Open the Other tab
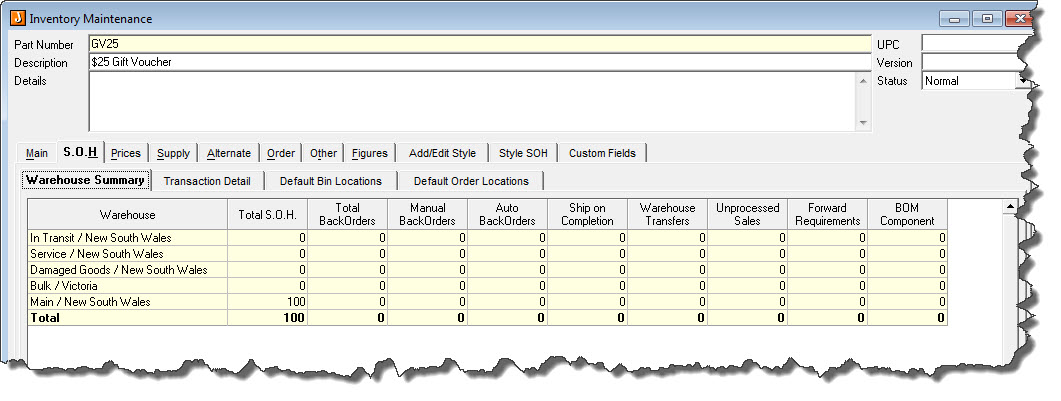The image size is (1061, 401). [x=323, y=153]
